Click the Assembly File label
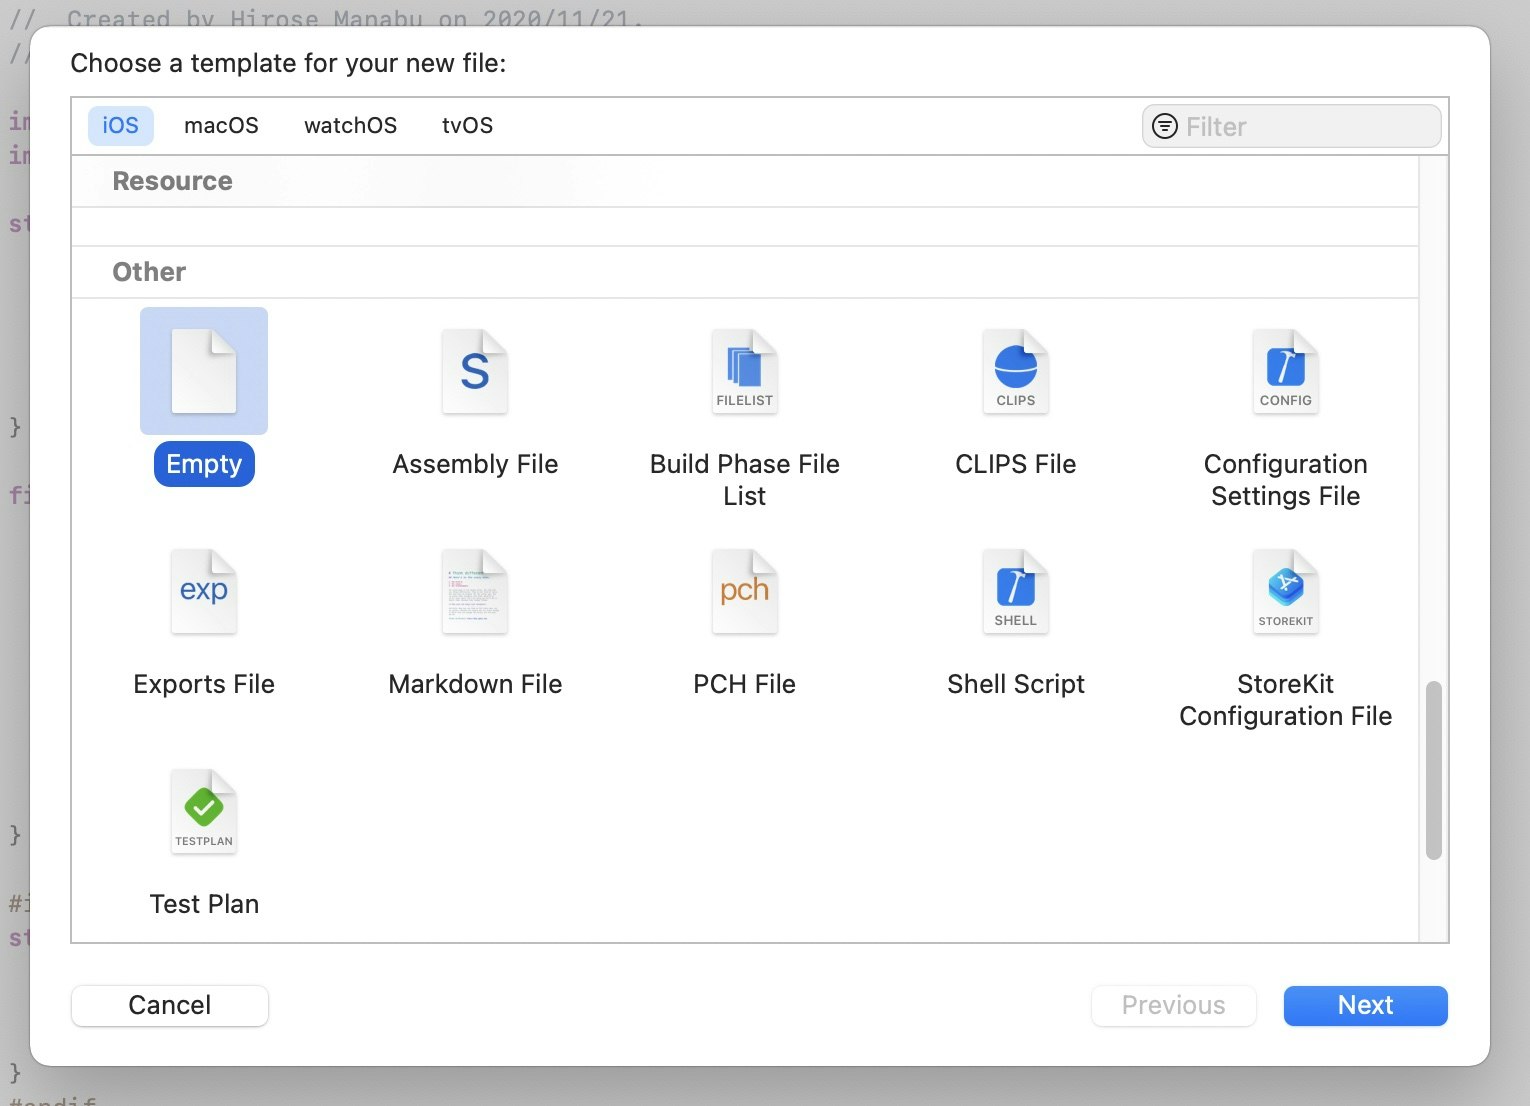 [x=475, y=464]
